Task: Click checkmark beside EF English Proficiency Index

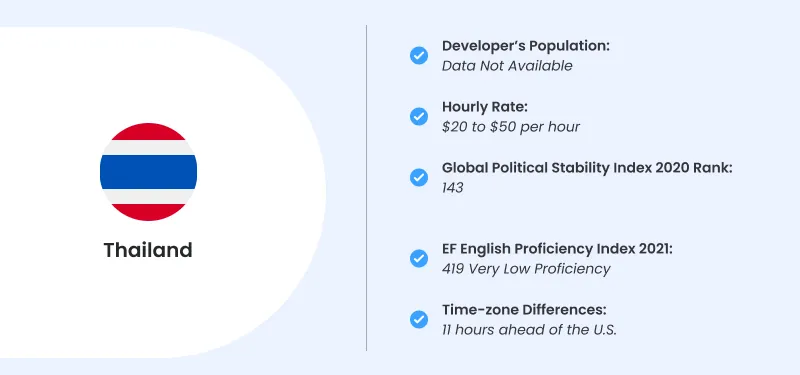Action: pos(419,259)
